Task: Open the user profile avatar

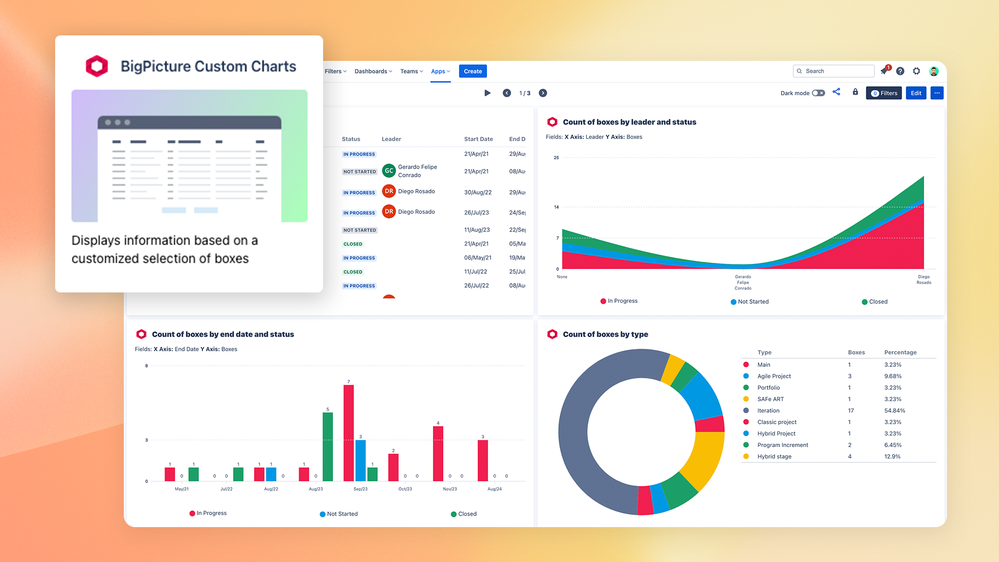Action: tap(934, 71)
